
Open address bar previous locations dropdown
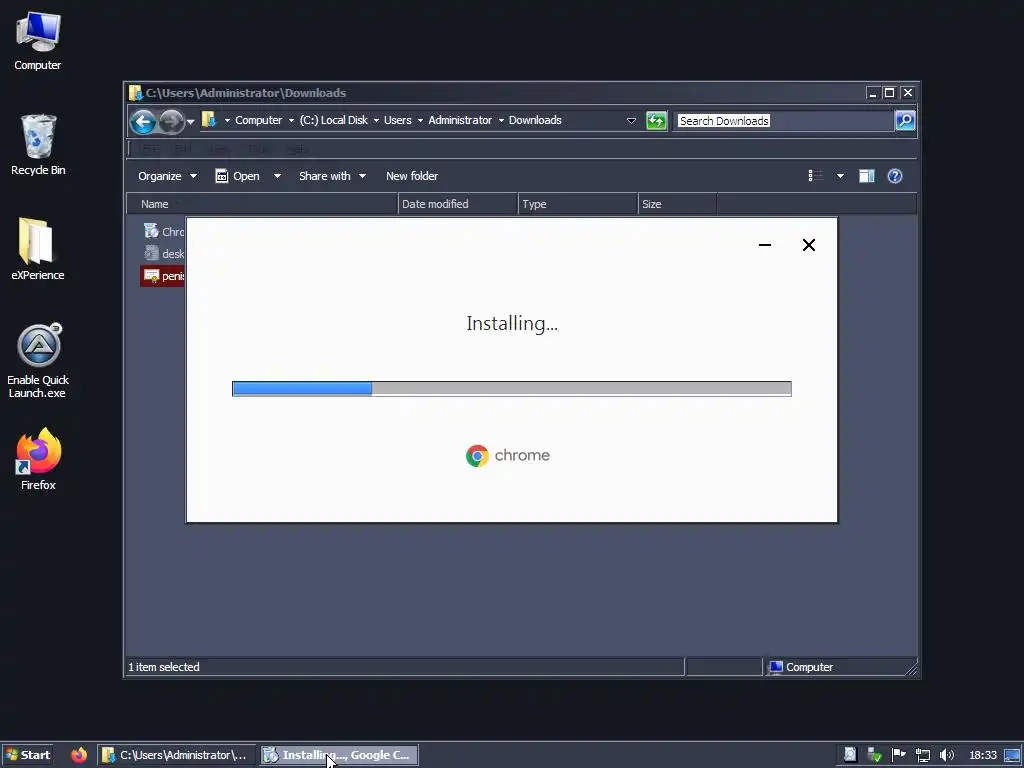631,121
